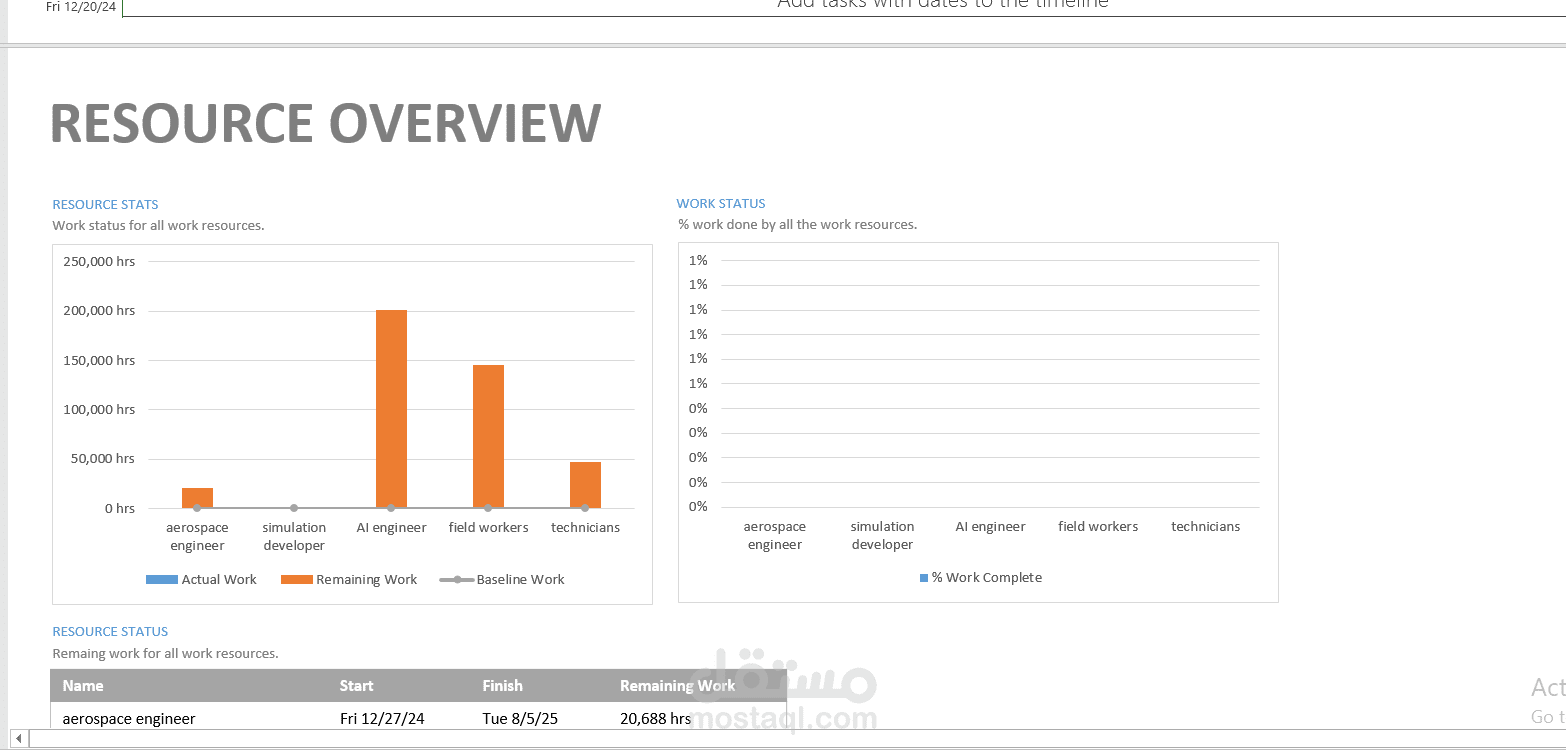Click 'Work status for all work resources' subtitle
This screenshot has width=1566, height=750.
click(158, 225)
